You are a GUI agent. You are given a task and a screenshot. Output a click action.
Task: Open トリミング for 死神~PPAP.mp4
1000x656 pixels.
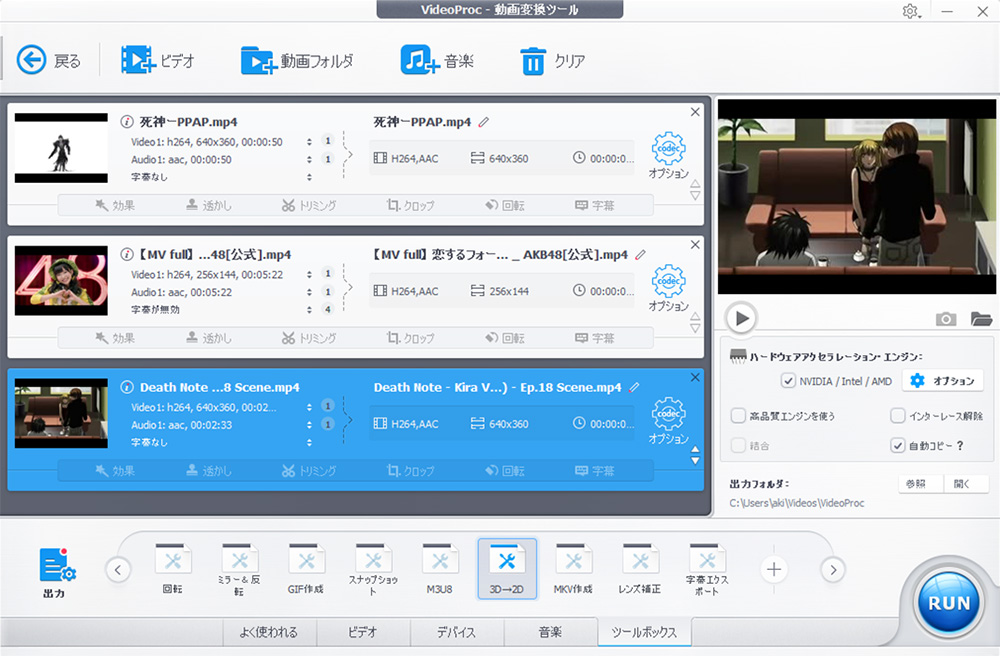click(309, 205)
